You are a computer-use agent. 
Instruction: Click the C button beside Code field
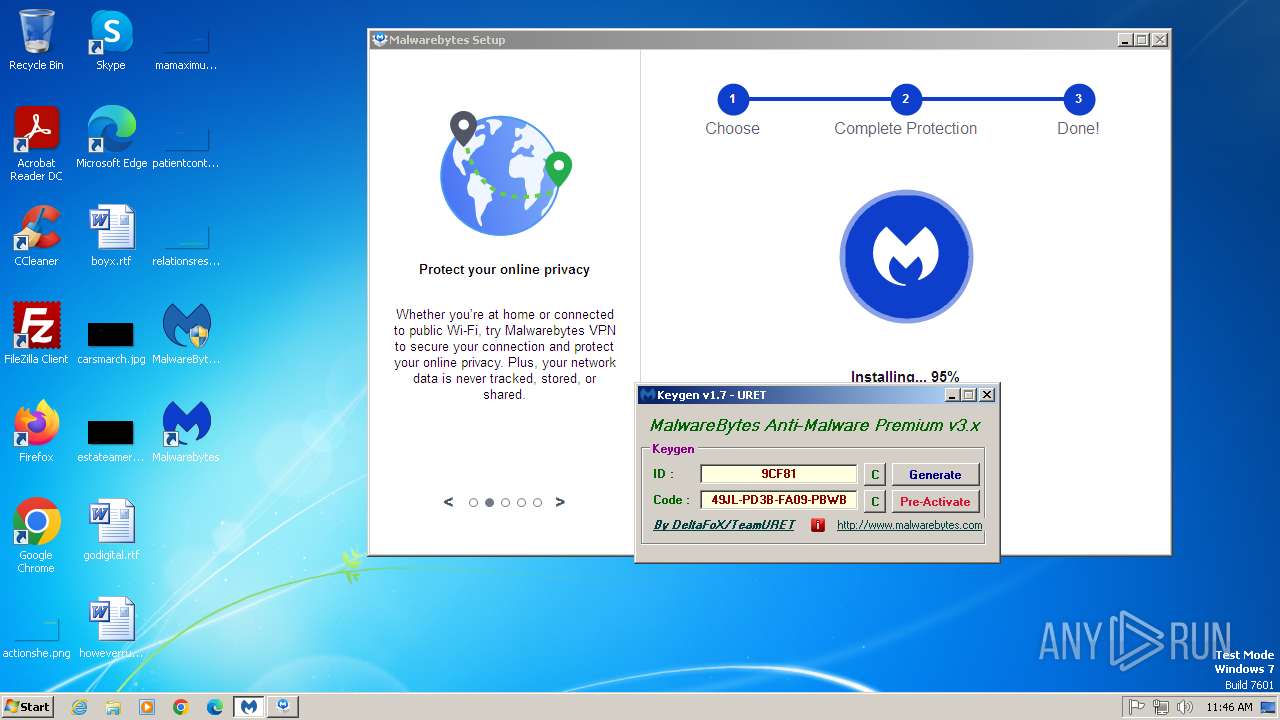click(874, 501)
